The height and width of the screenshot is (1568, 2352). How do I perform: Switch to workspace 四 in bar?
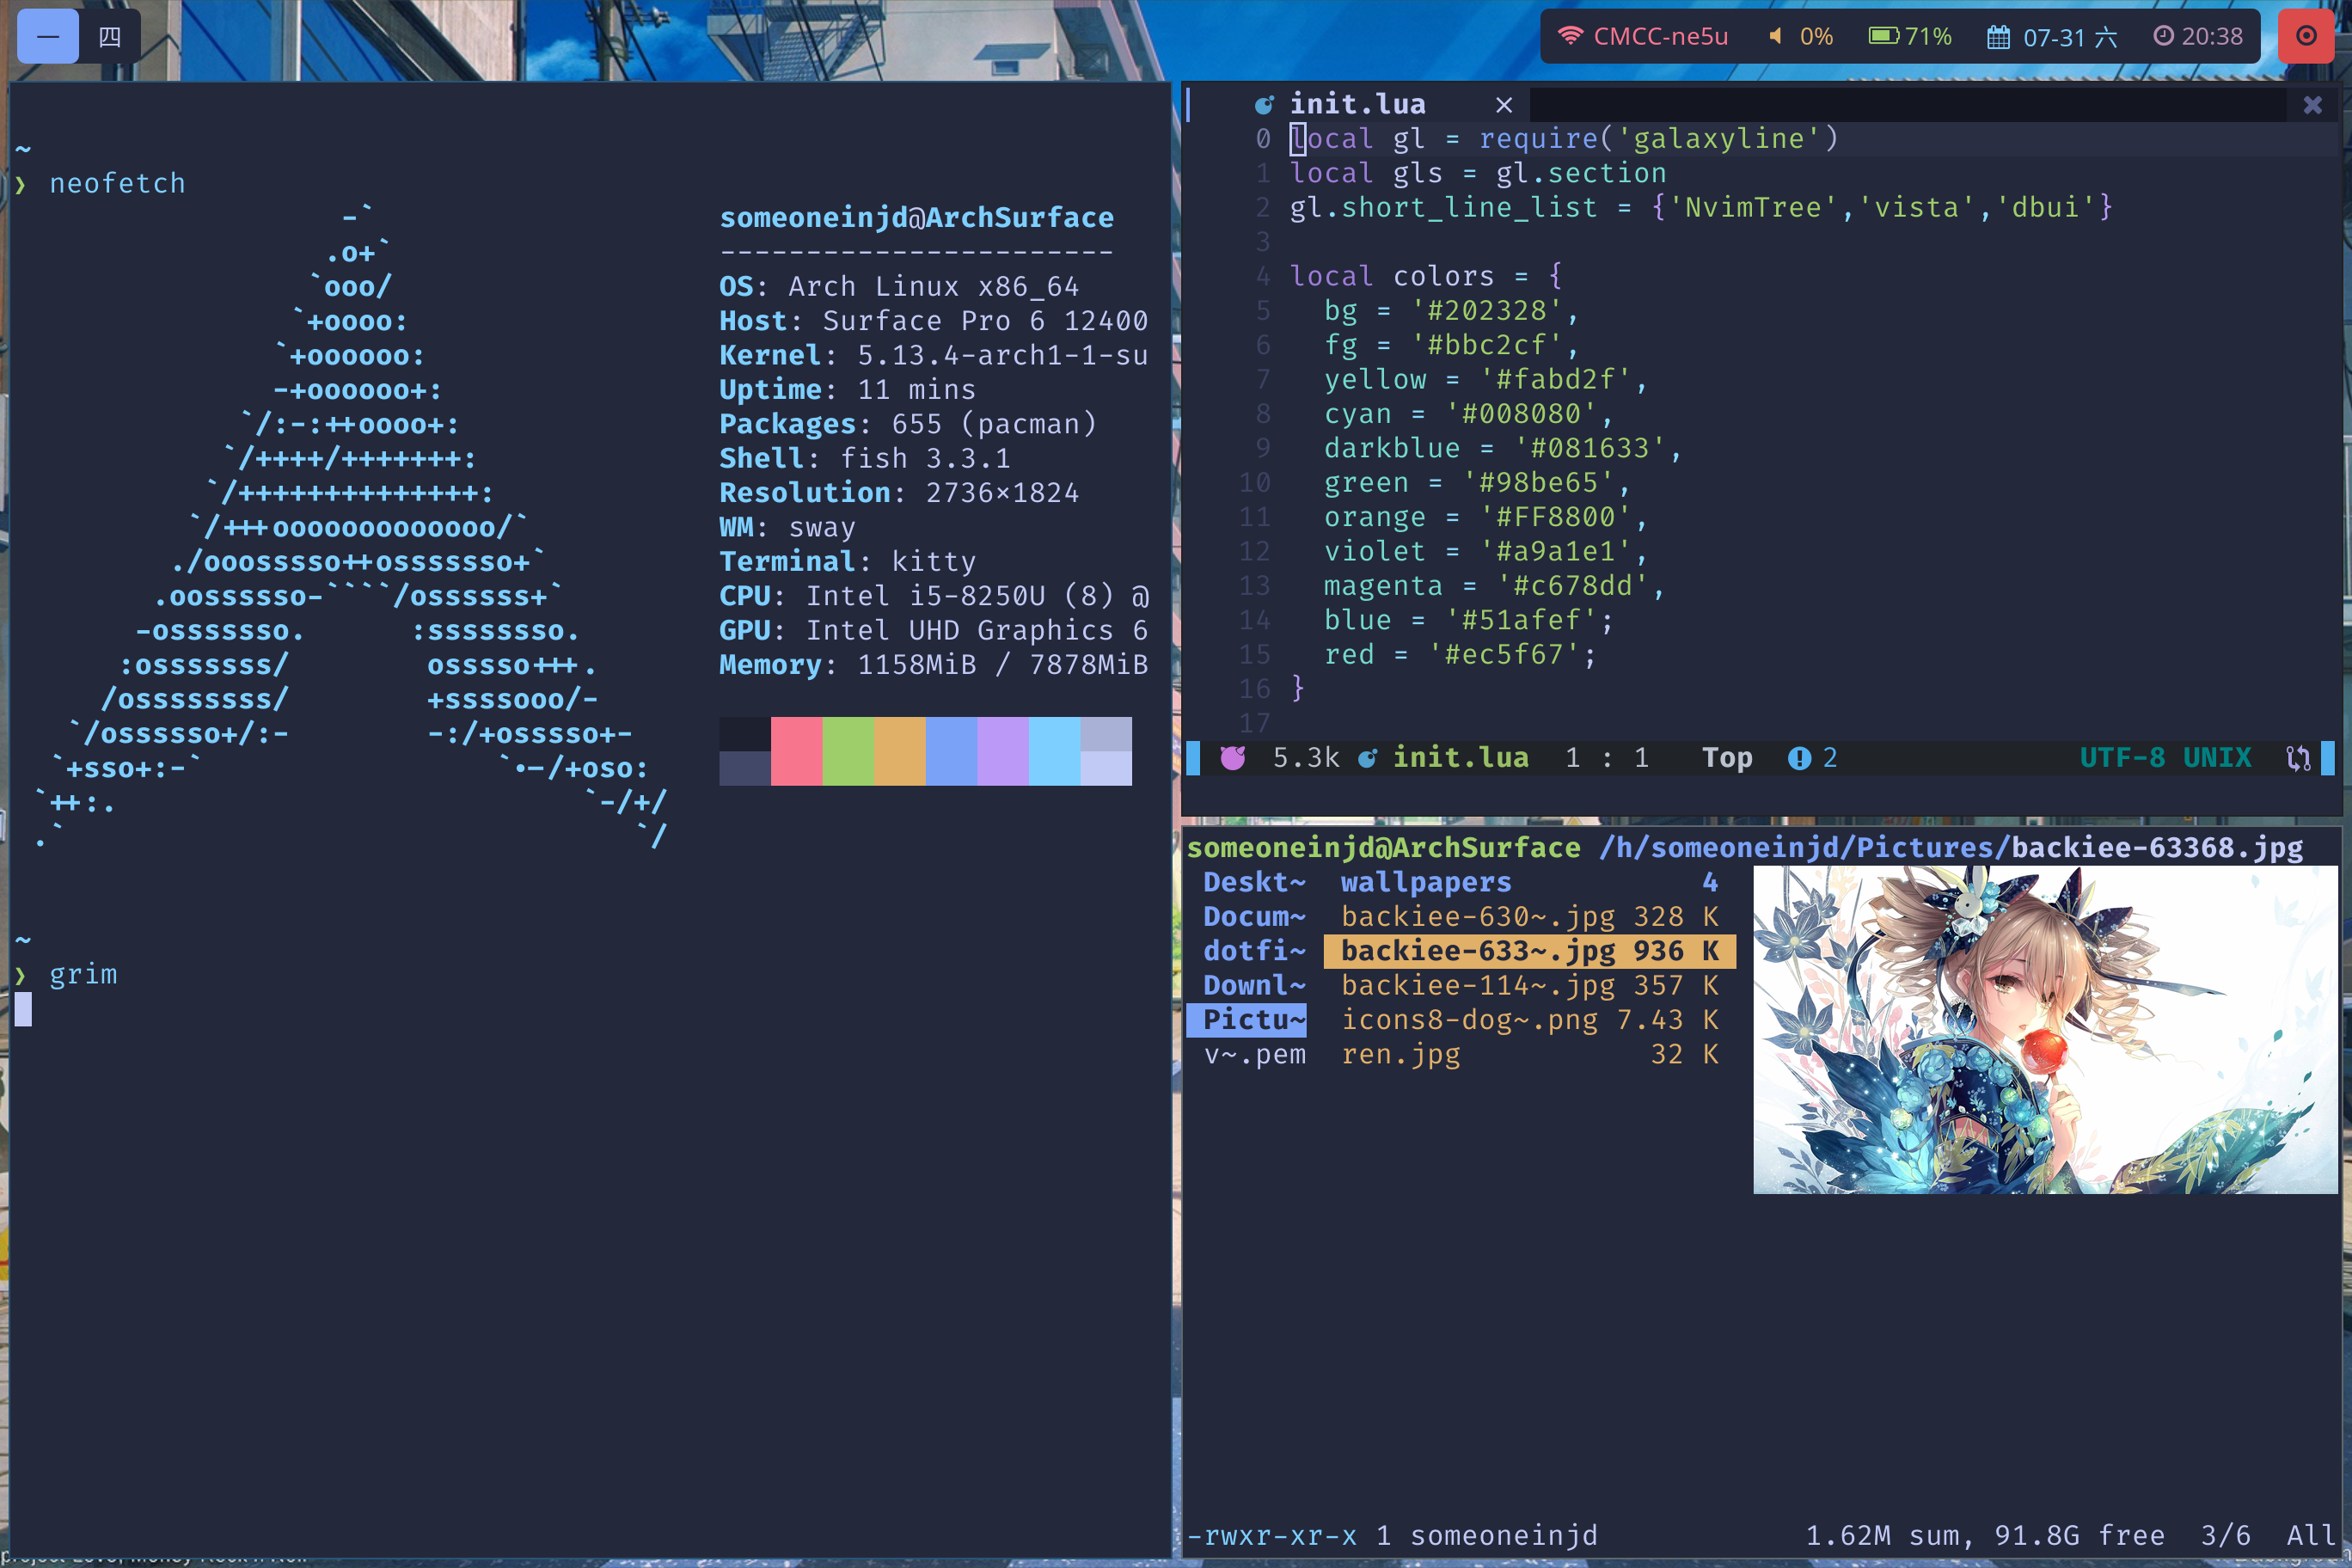tap(110, 37)
